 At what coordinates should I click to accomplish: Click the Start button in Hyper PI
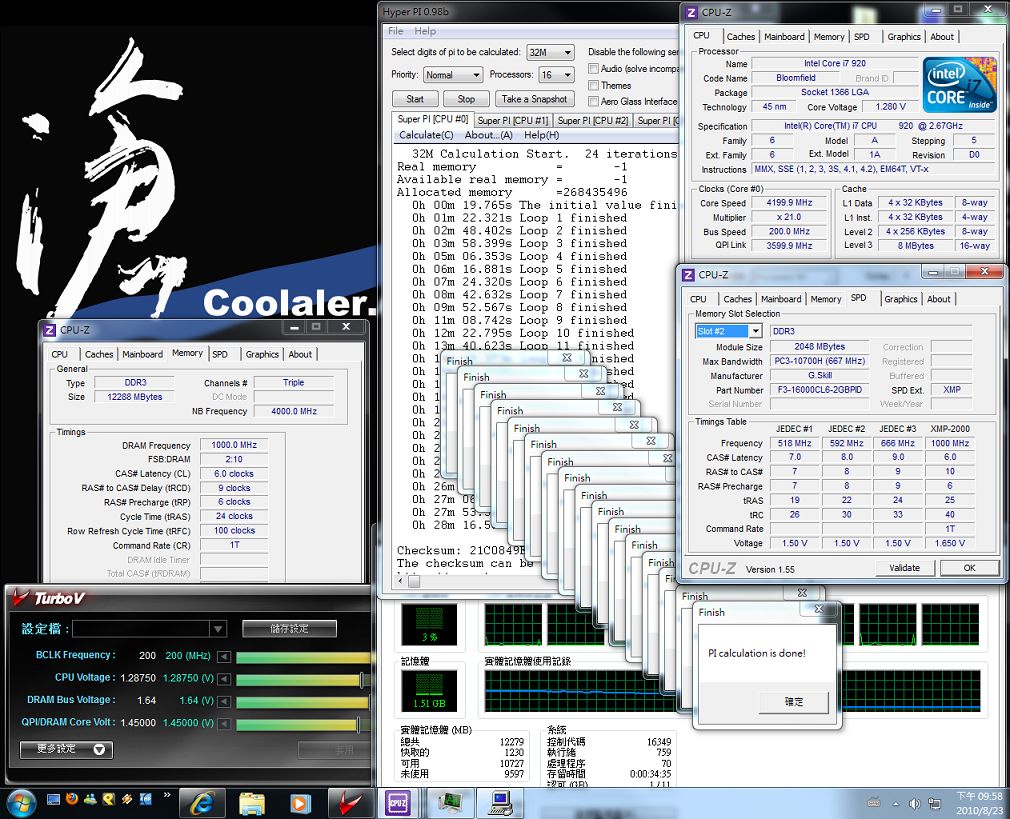pos(415,99)
